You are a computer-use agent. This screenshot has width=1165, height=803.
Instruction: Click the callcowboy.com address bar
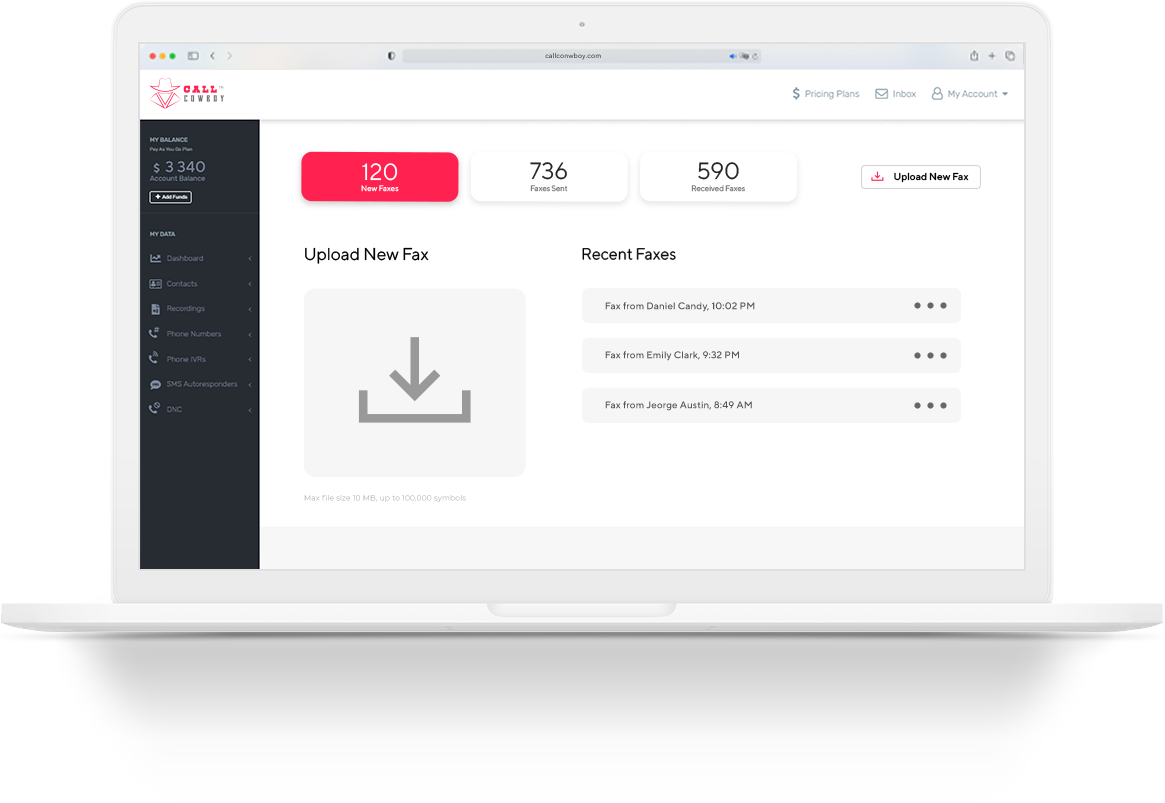coord(580,56)
